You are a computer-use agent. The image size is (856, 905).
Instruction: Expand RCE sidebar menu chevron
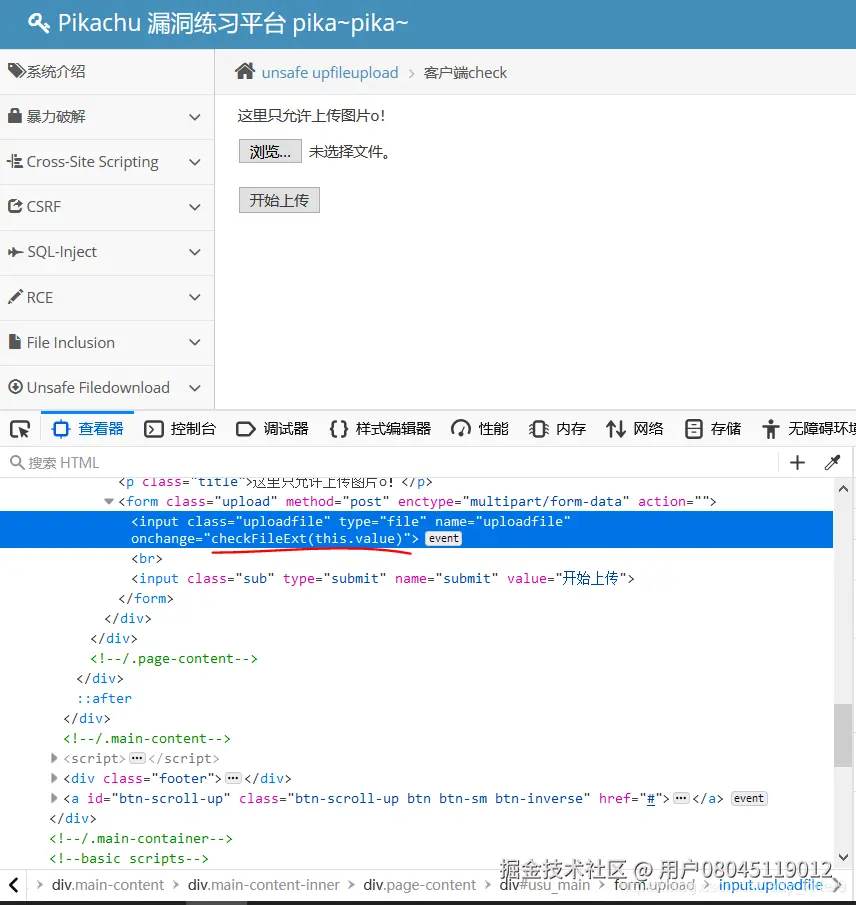[195, 297]
